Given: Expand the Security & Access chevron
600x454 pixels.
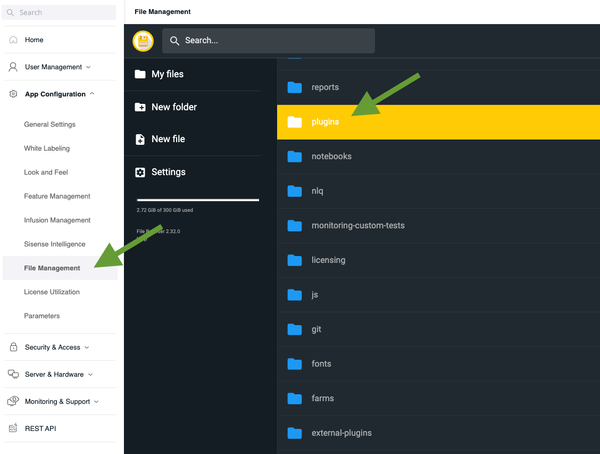Looking at the screenshot, I should coord(87,347).
